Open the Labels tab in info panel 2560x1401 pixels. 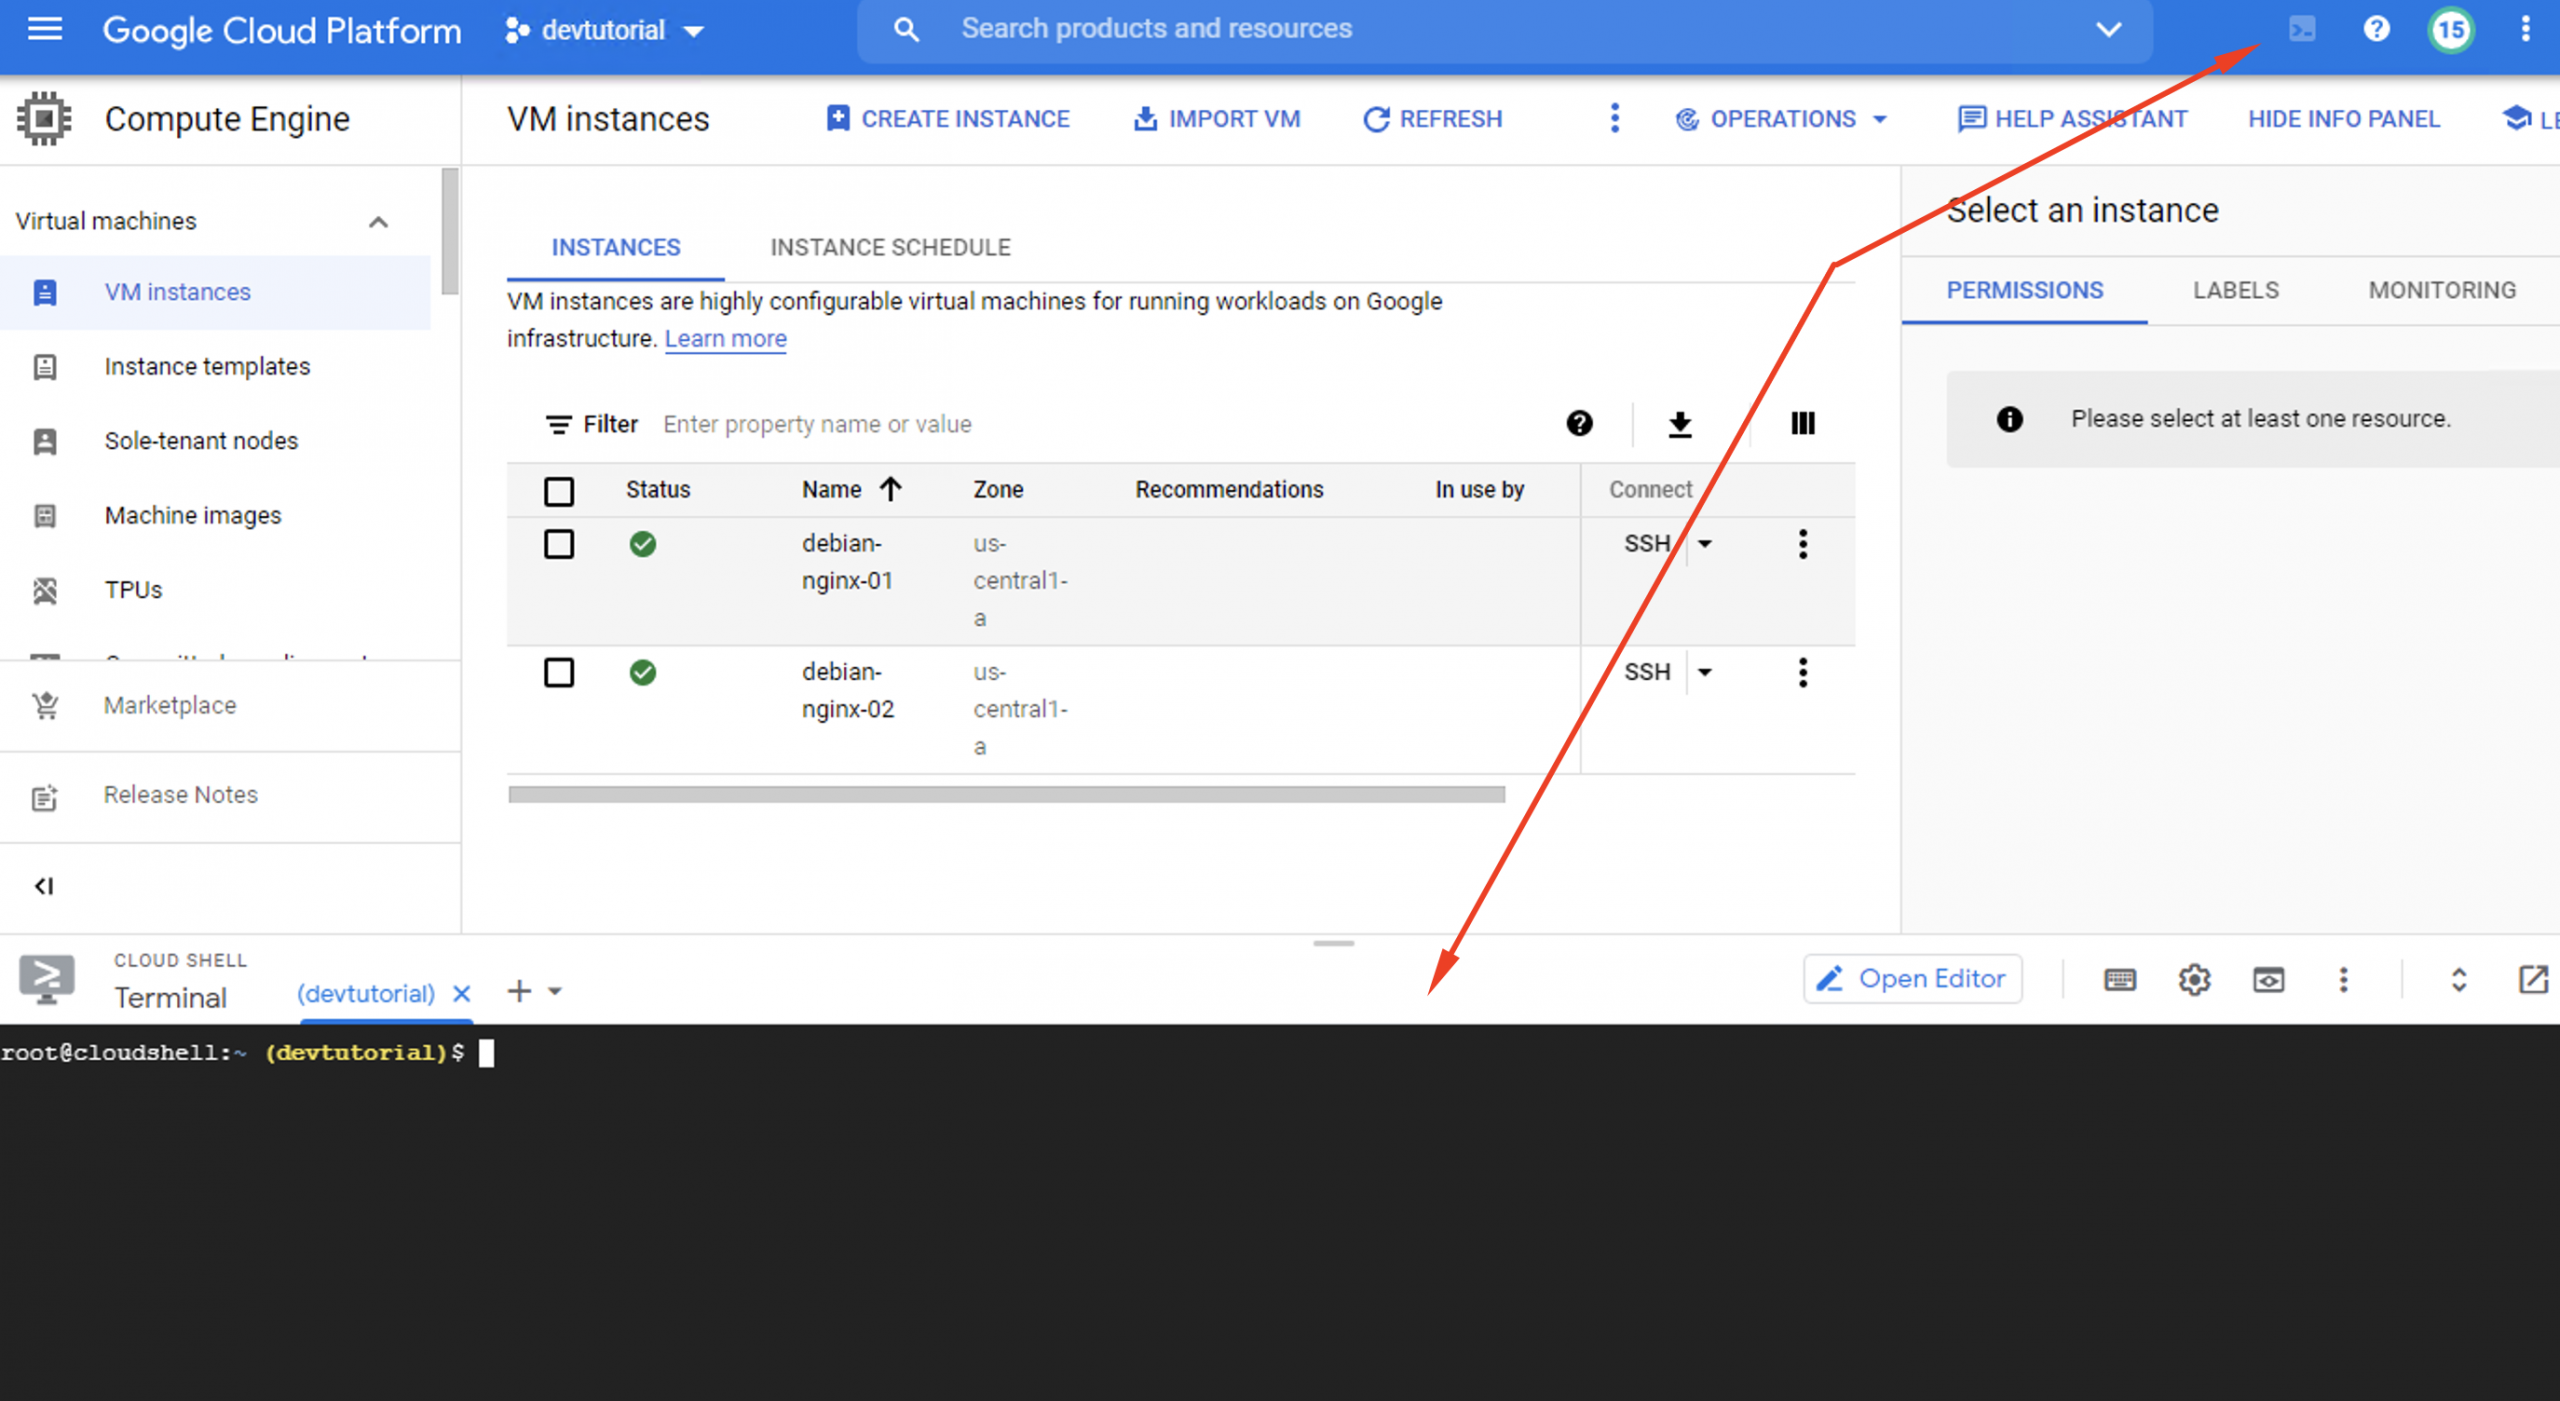[2236, 290]
